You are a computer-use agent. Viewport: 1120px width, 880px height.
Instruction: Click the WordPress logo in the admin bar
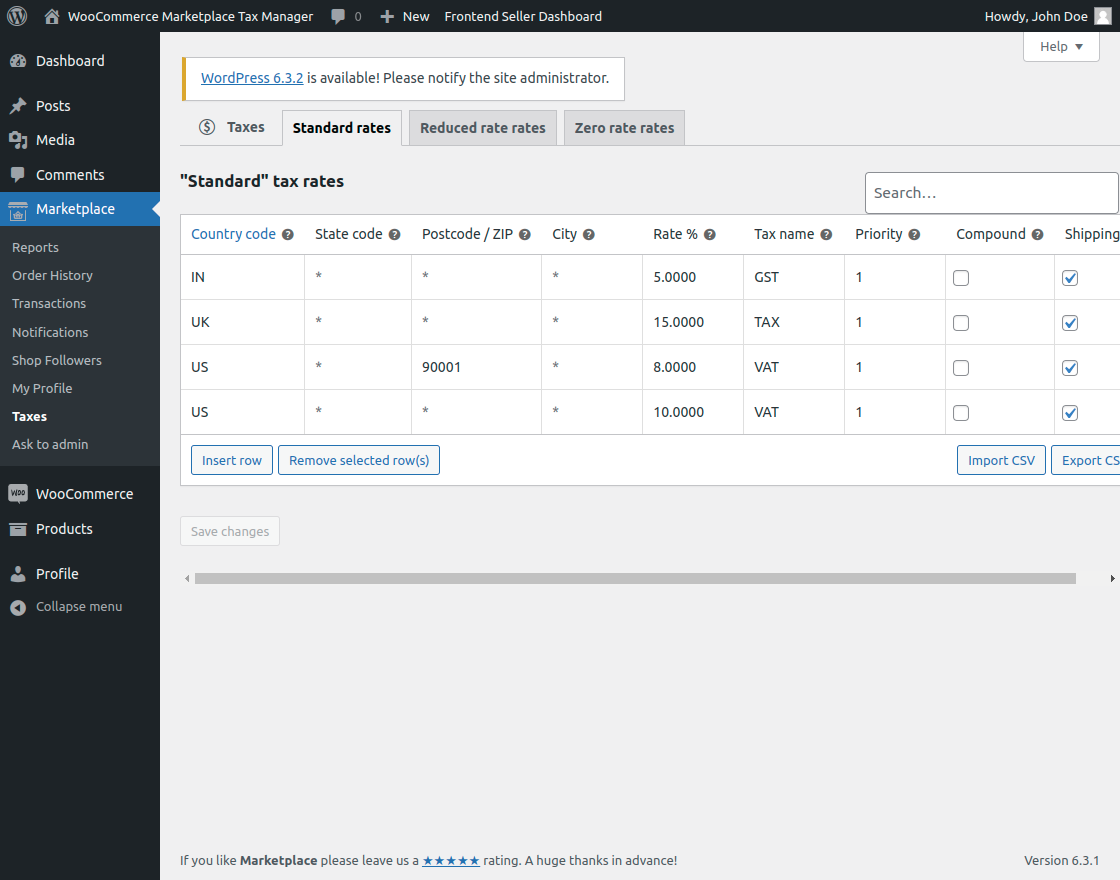(16, 15)
